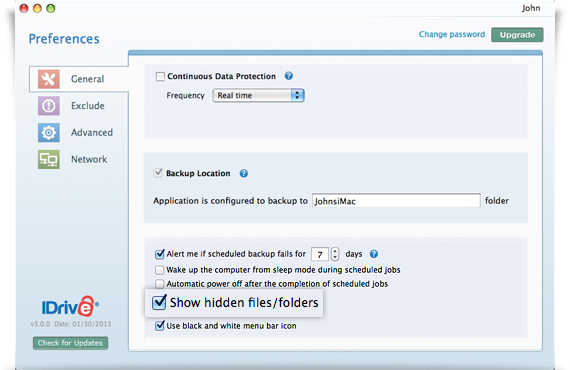Viewport: 570px width, 370px height.
Task: Open the Network computers icon
Action: tap(49, 159)
